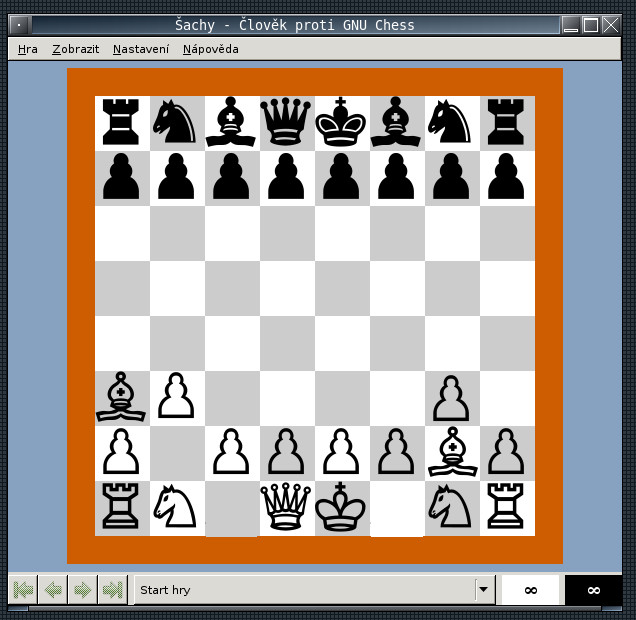Screen dimensions: 636x620
Task: Select the white knight on g1
Action: point(450,506)
